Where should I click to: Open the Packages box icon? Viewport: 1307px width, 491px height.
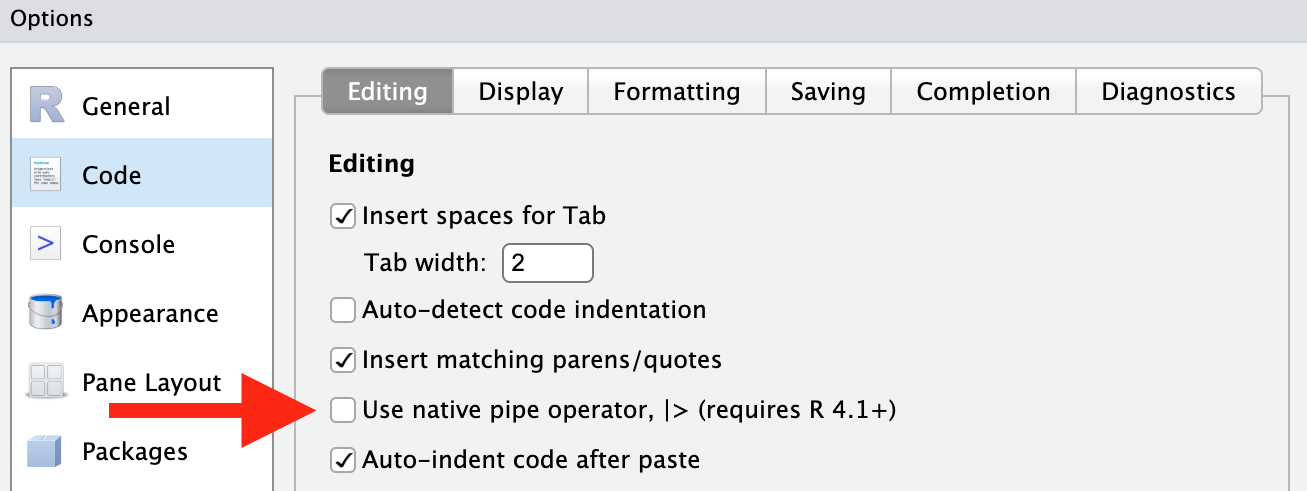pyautogui.click(x=47, y=451)
